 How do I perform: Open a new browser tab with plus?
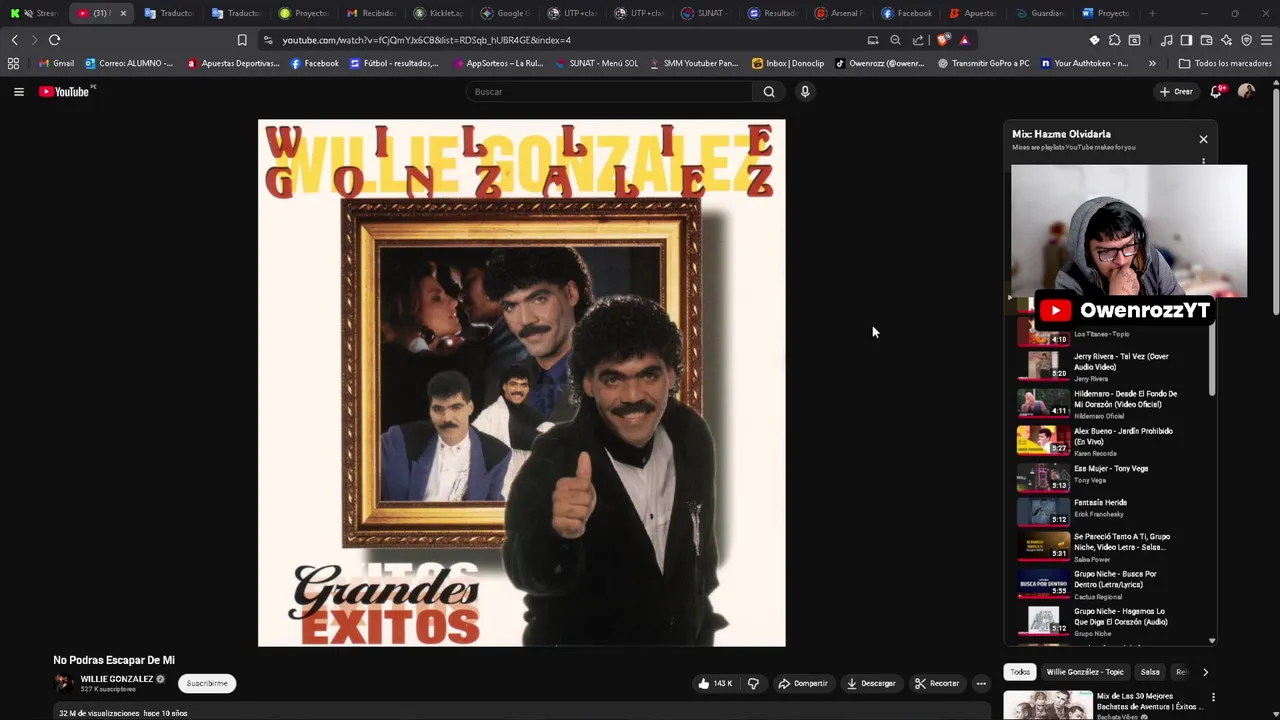point(1152,13)
